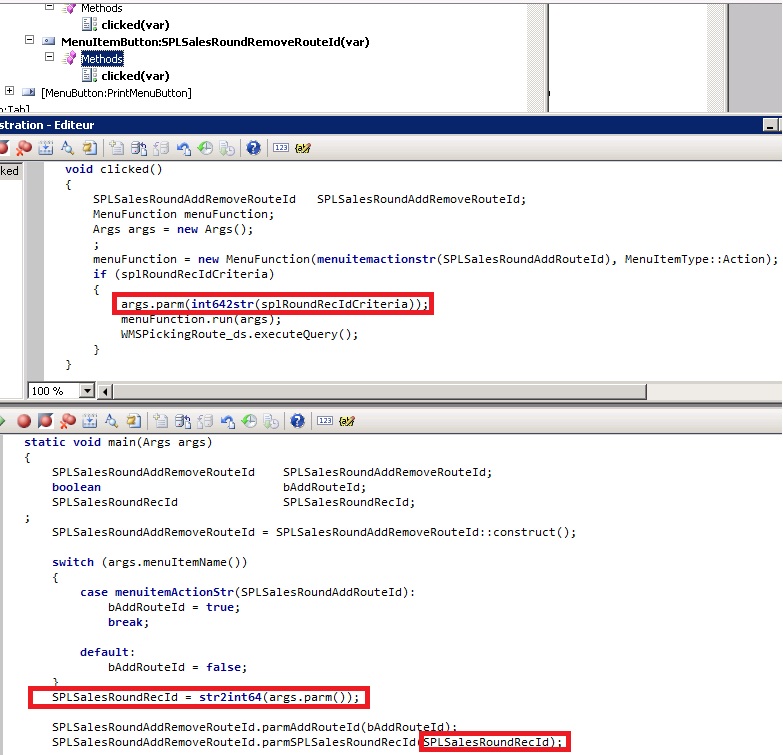The width and height of the screenshot is (783, 755).
Task: Open version history clock icon in main() editor toolbar
Action: tap(249, 421)
